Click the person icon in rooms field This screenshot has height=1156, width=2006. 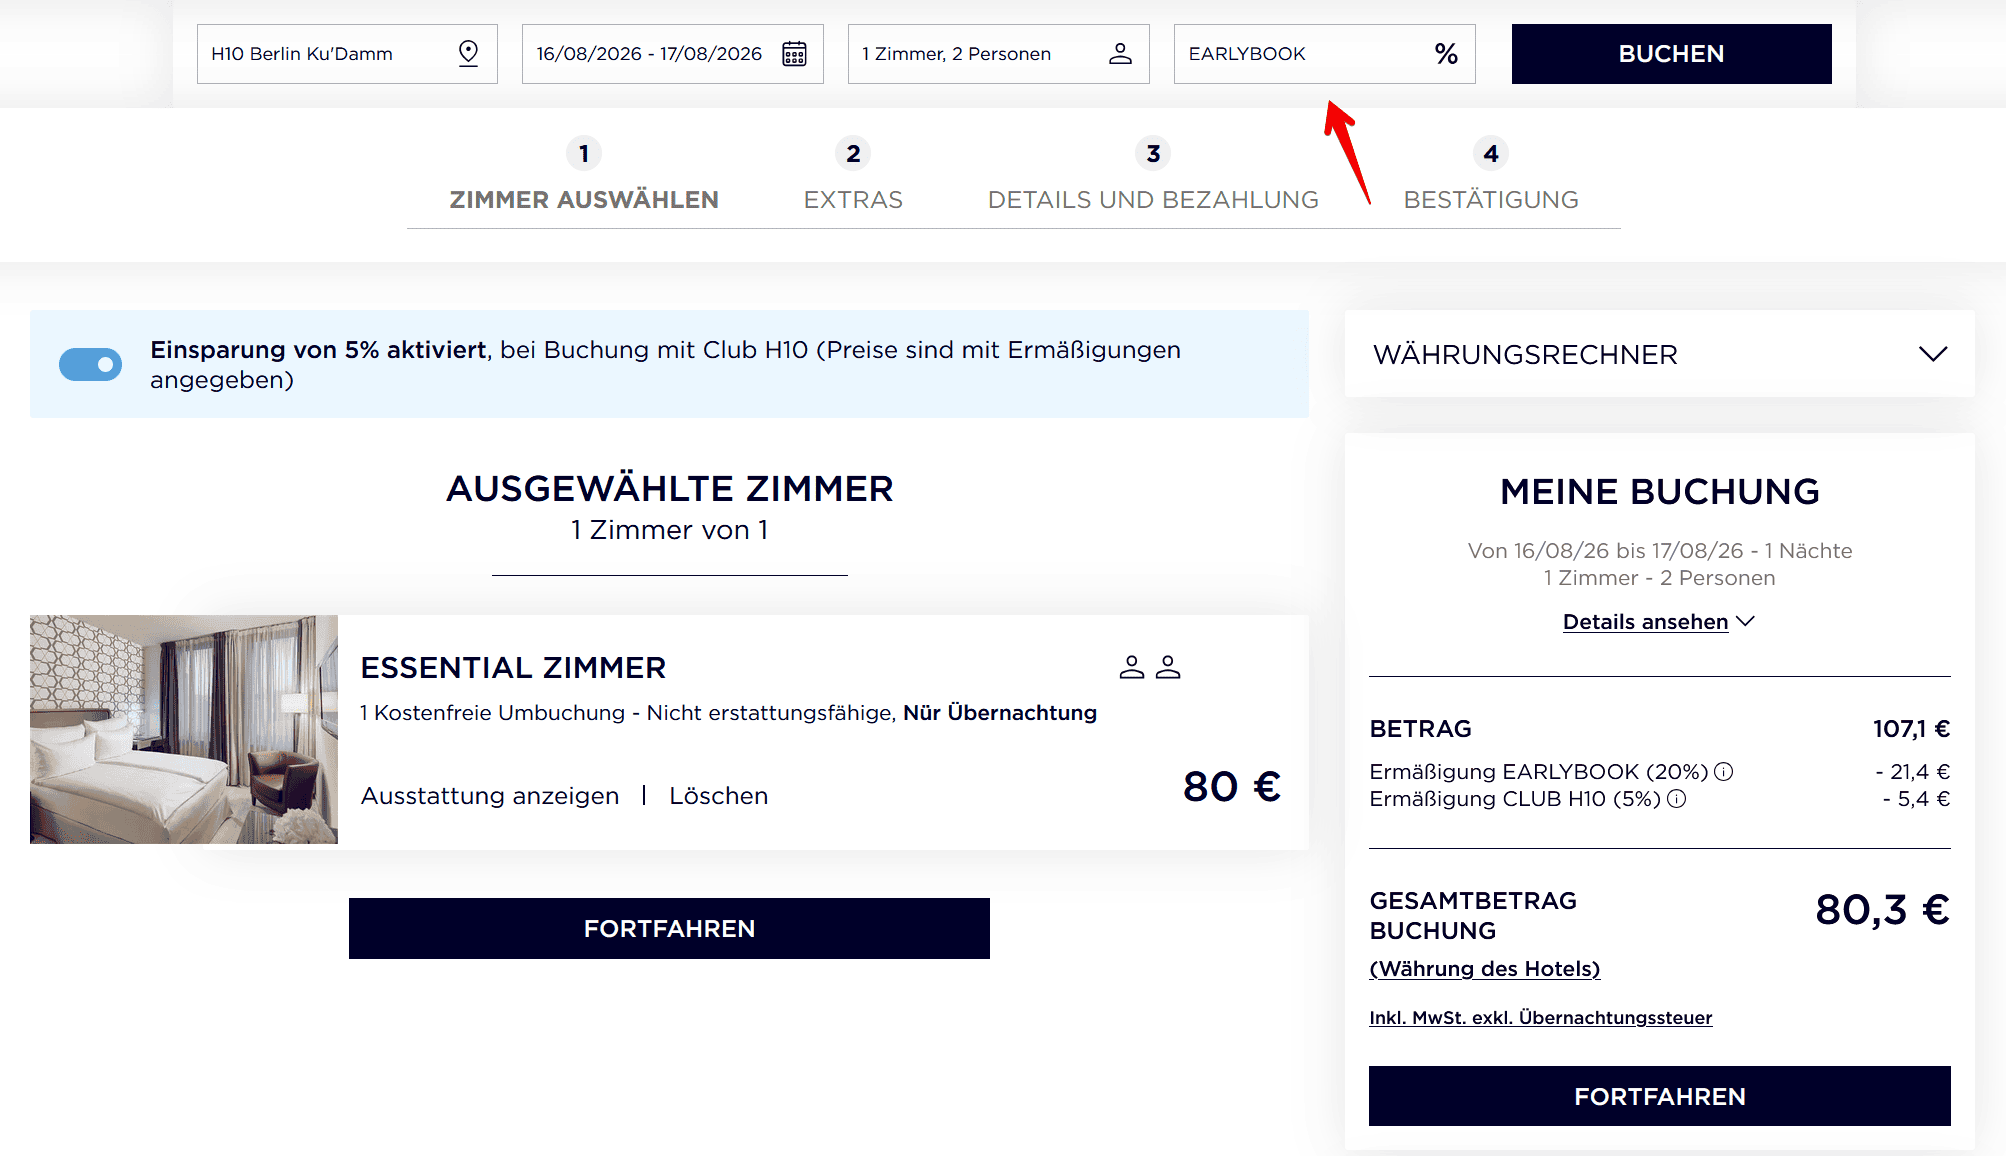coord(1120,53)
